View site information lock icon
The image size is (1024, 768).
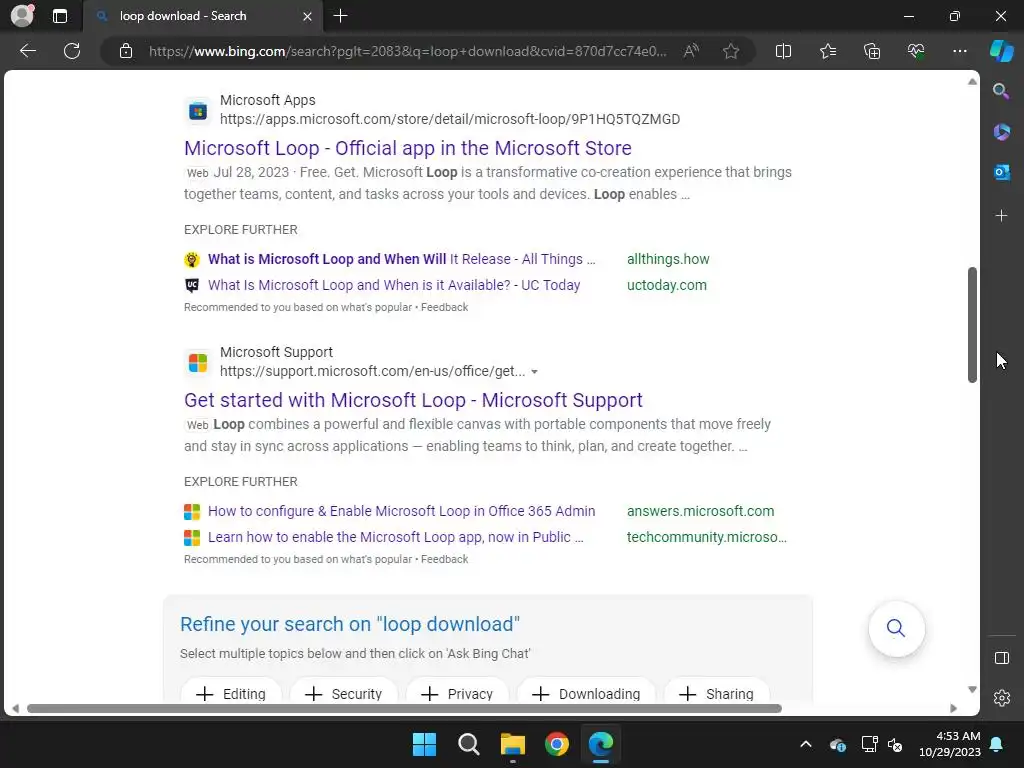pos(126,51)
